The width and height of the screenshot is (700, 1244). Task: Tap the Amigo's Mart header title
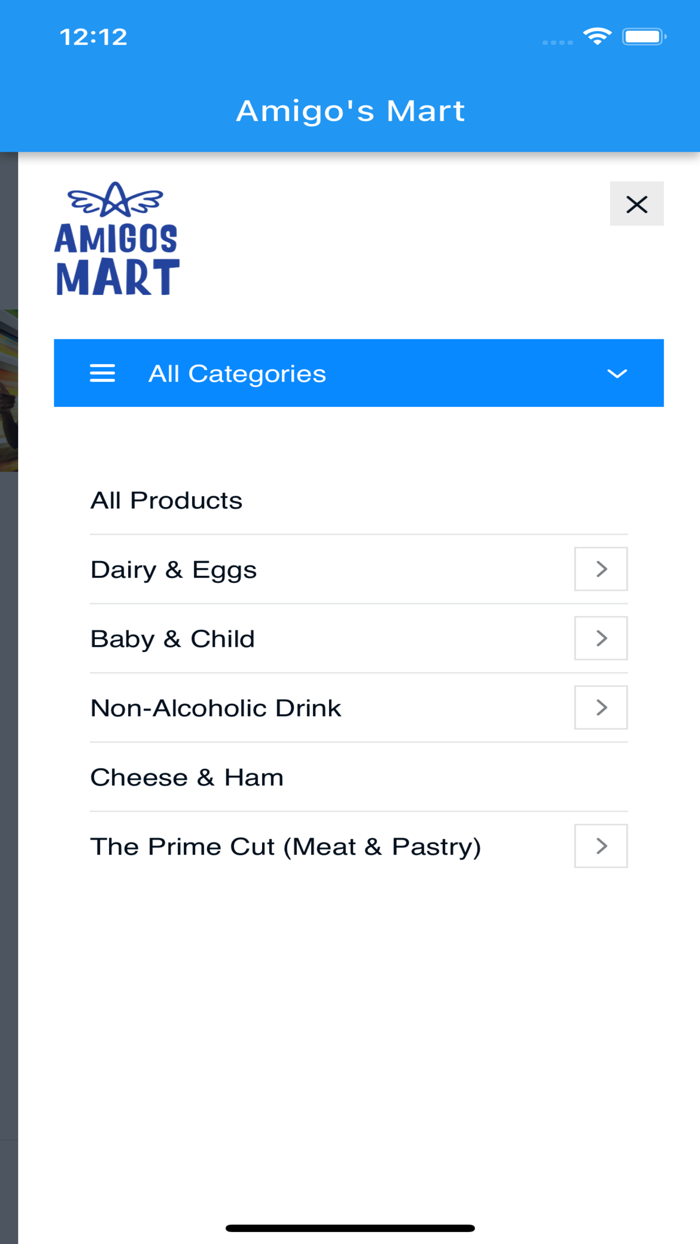coord(350,110)
